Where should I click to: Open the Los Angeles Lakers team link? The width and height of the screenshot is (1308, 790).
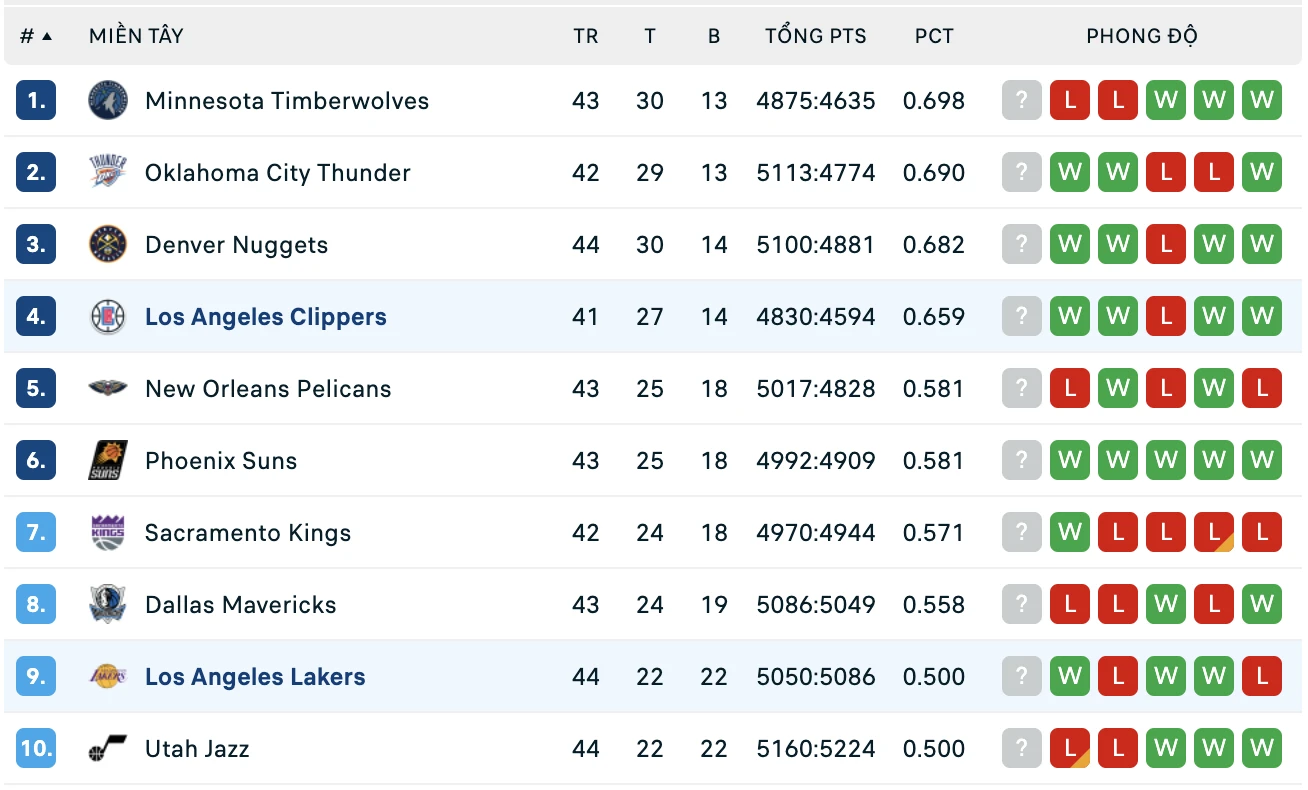(x=255, y=677)
